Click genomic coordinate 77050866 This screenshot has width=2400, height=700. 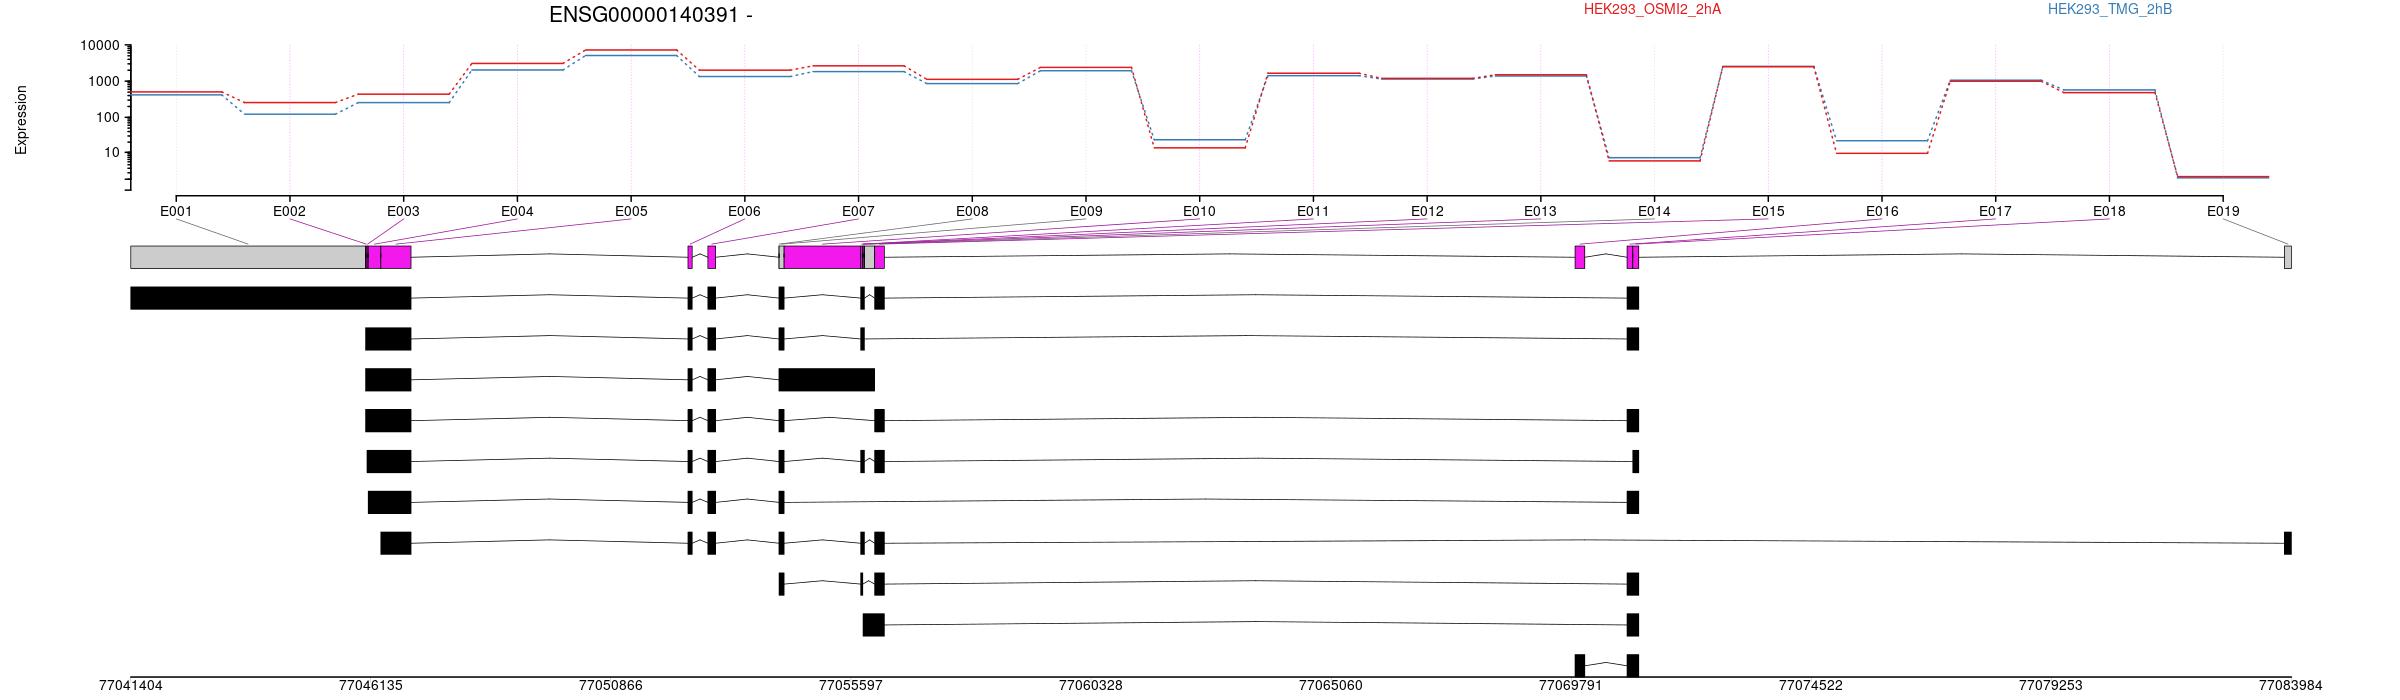611,685
